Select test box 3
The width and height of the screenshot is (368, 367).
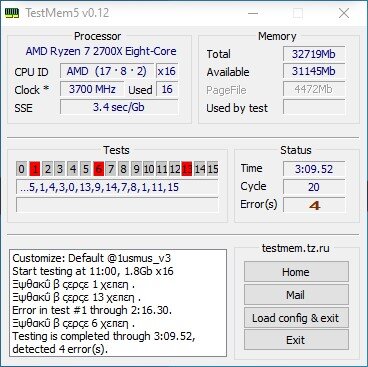coord(60,169)
